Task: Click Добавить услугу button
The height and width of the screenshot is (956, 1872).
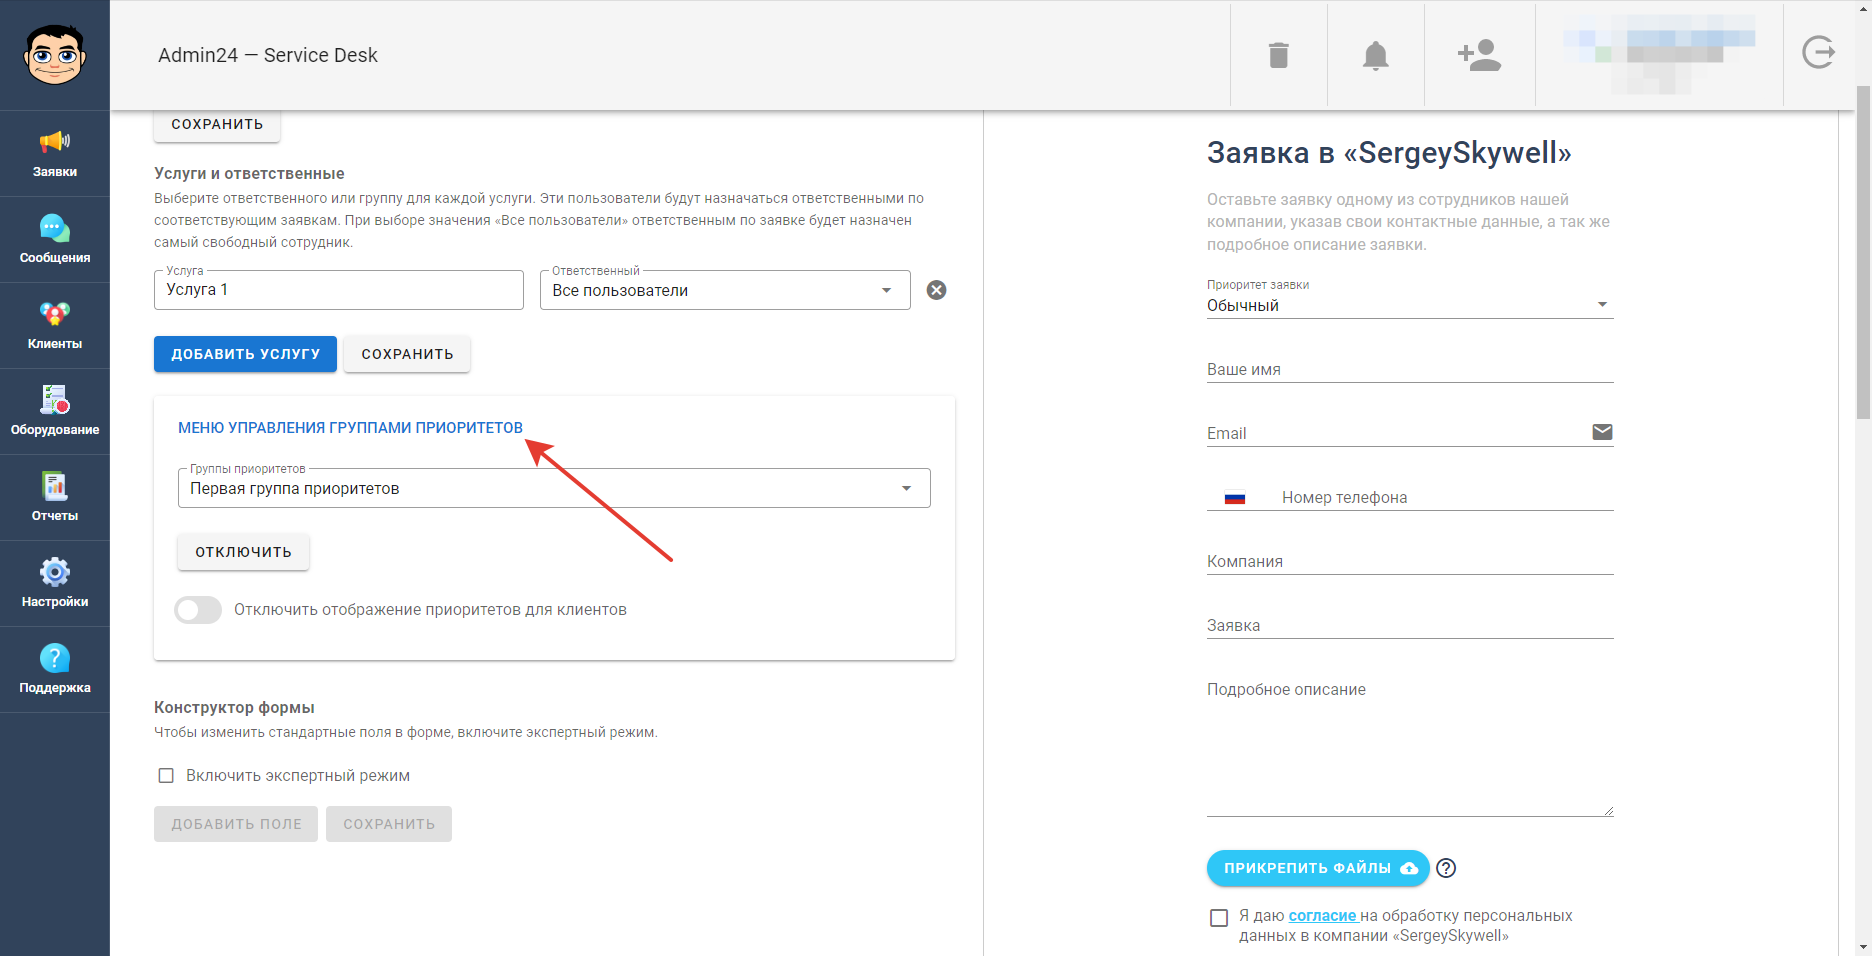Action: pyautogui.click(x=245, y=354)
